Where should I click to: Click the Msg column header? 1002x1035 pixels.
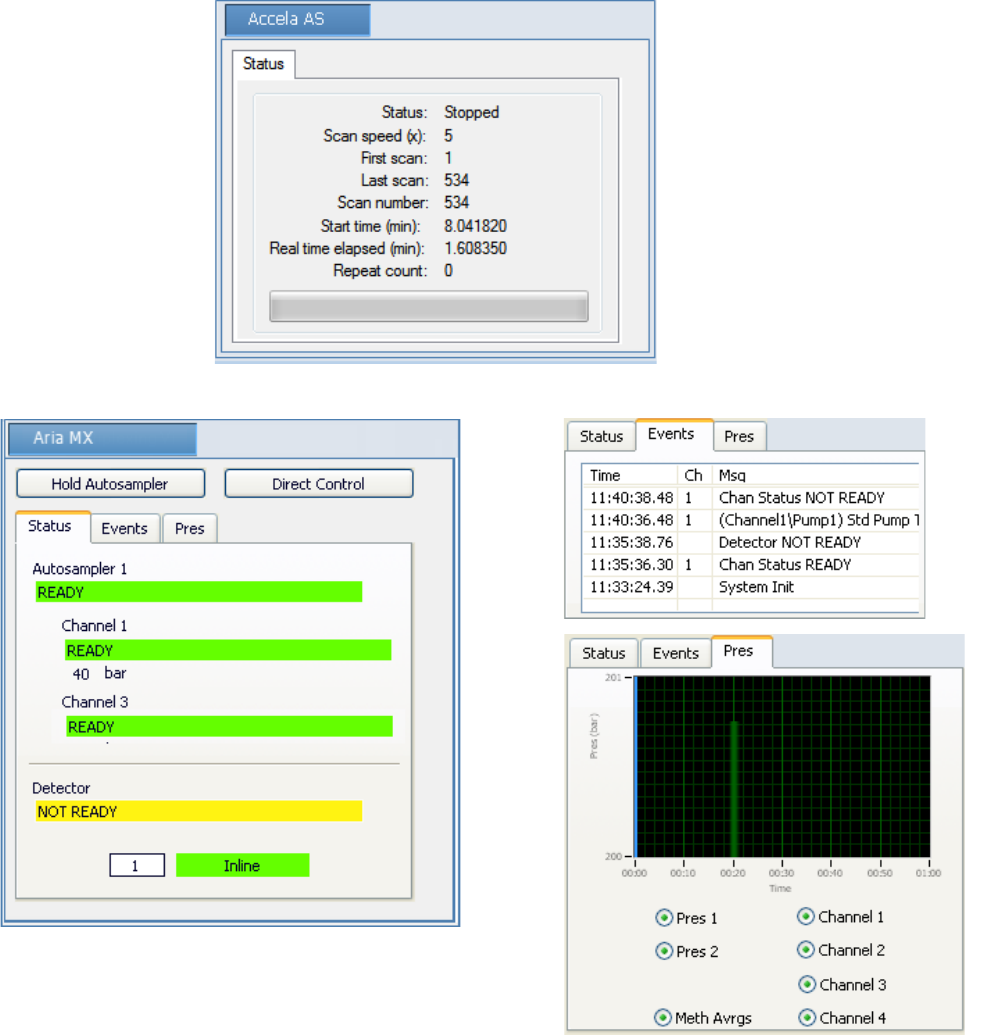[x=816, y=475]
